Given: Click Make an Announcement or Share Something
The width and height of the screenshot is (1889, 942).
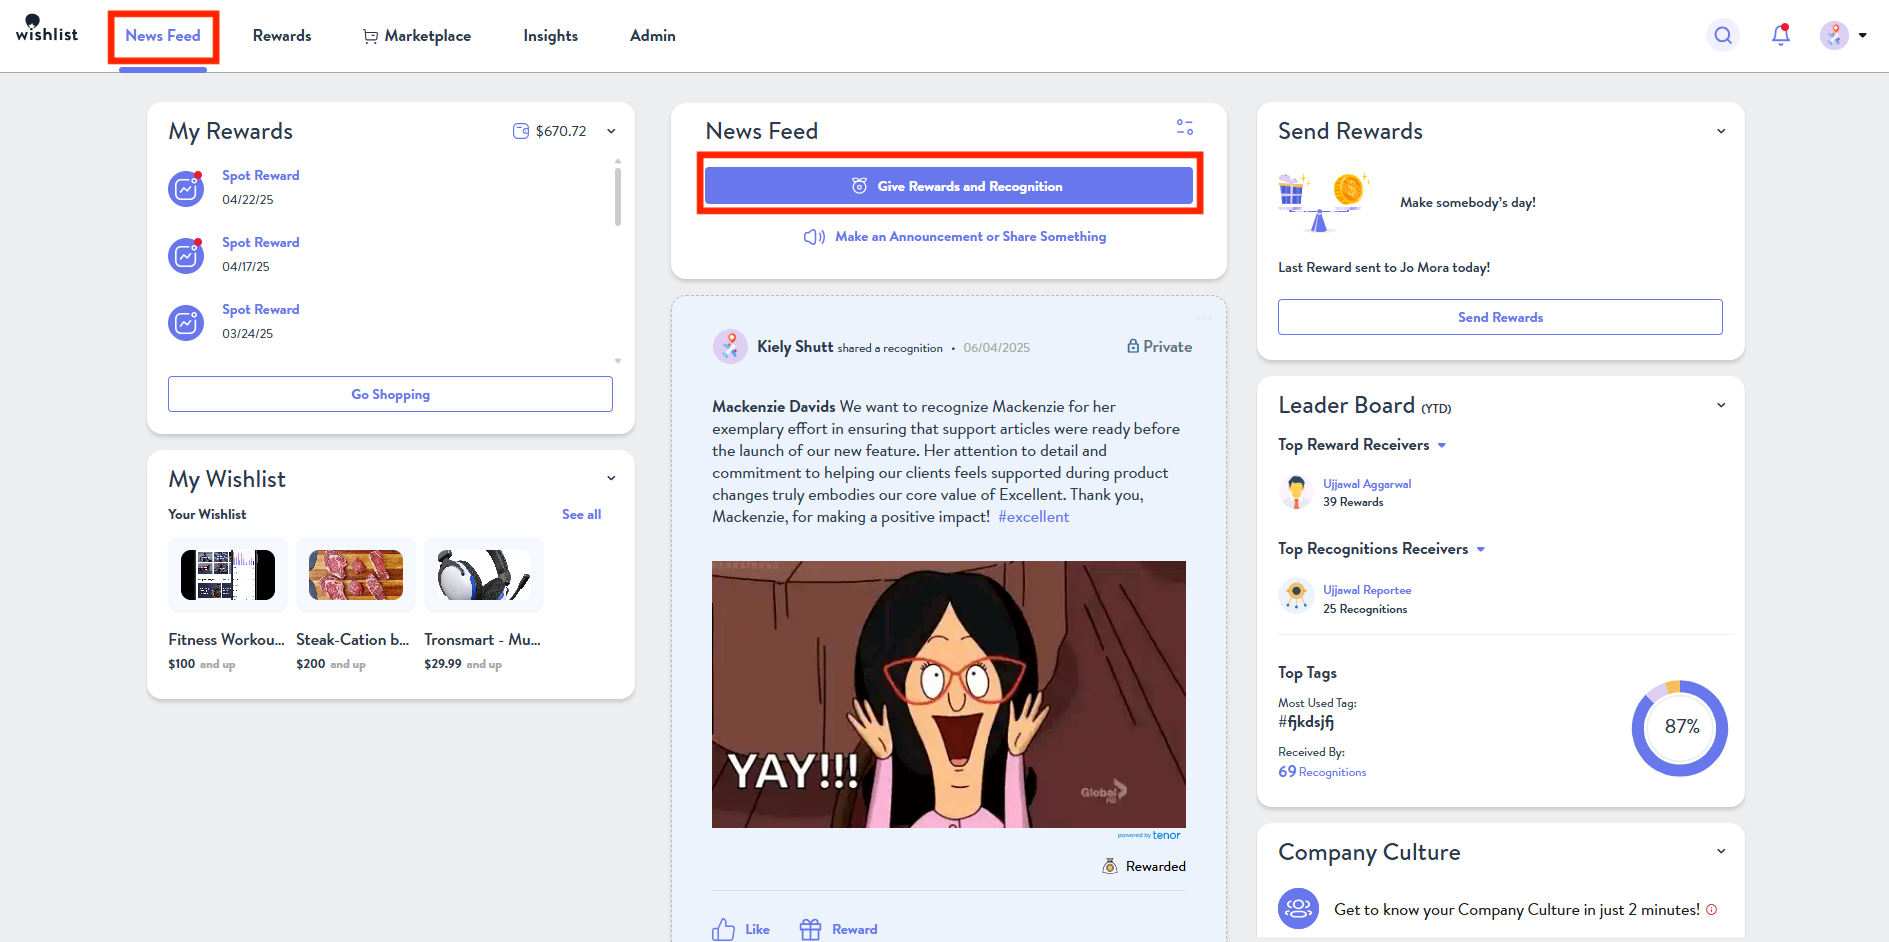Looking at the screenshot, I should pyautogui.click(x=970, y=237).
